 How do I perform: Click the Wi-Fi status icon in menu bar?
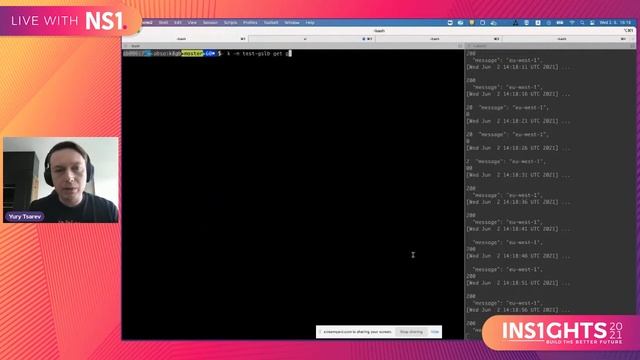(x=572, y=22)
